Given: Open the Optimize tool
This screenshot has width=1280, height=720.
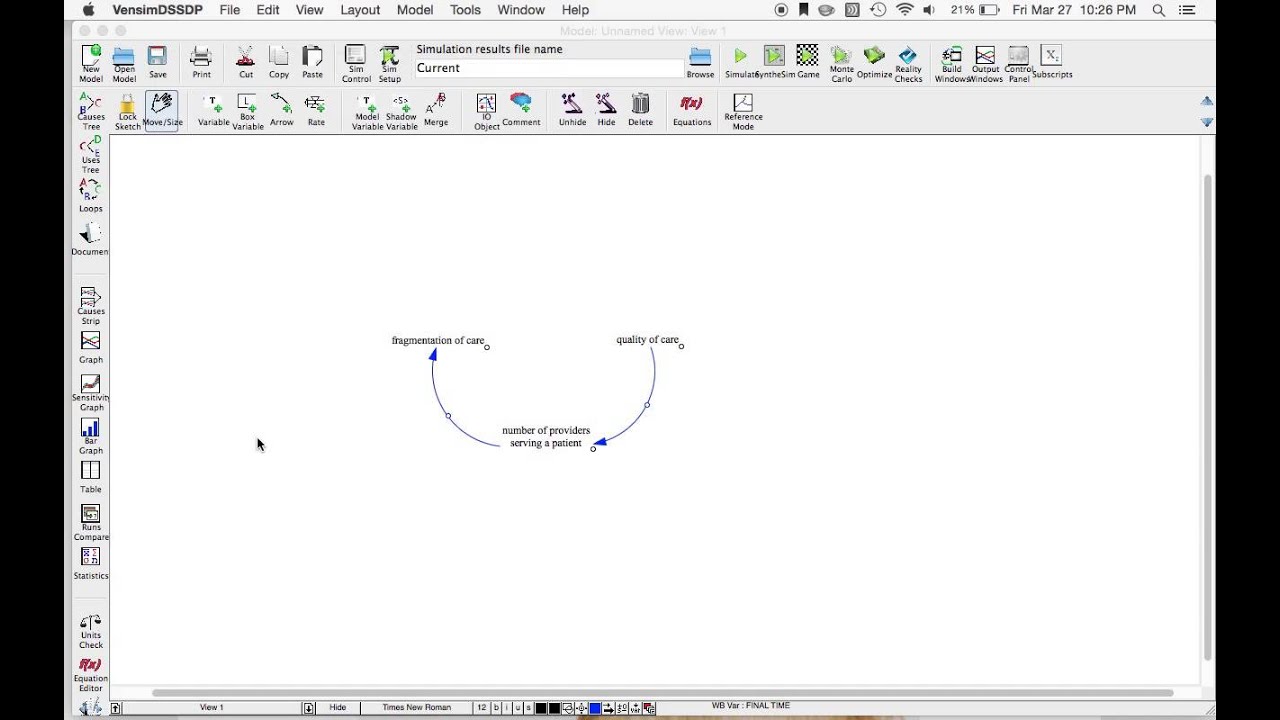Looking at the screenshot, I should [x=874, y=62].
